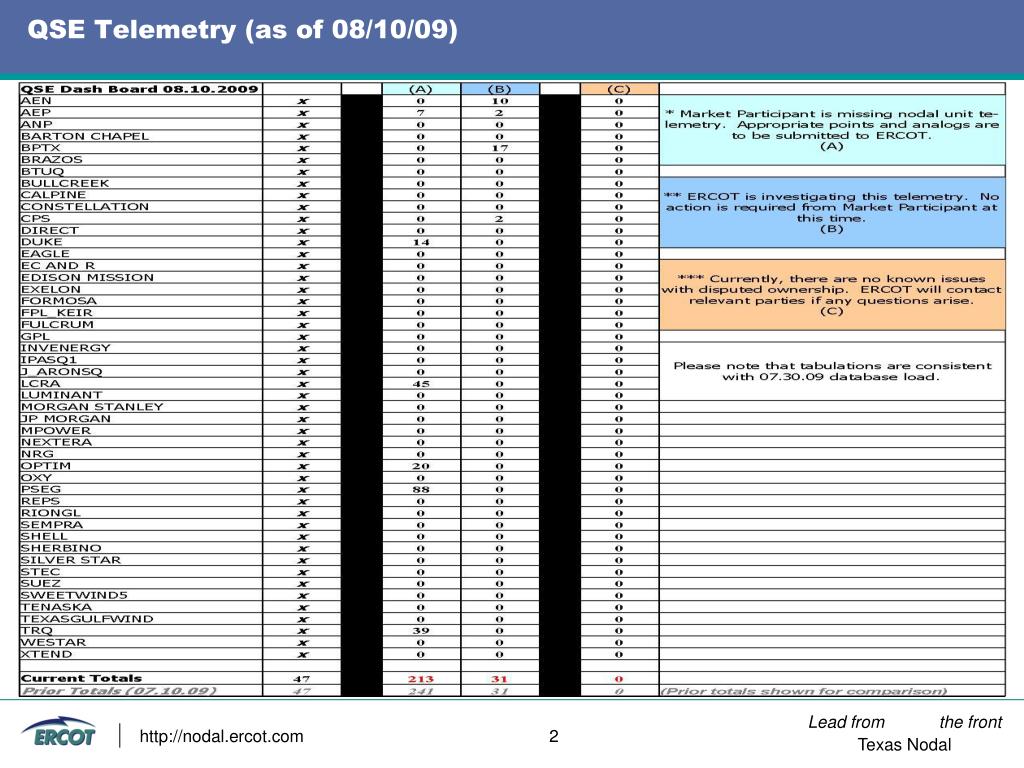Click the QSE Dash Board 08.10.2009 header
This screenshot has width=1024, height=768.
140,89
